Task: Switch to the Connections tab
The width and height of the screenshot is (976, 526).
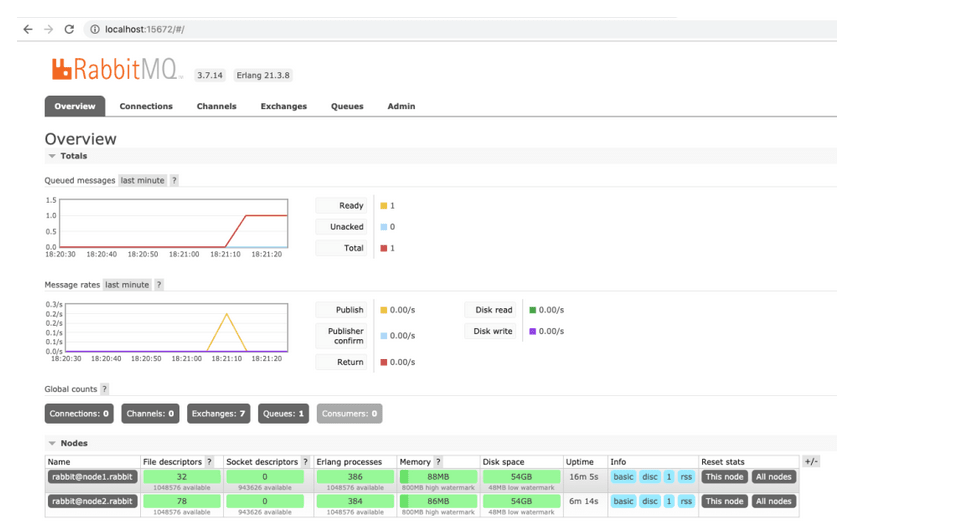Action: coord(146,106)
